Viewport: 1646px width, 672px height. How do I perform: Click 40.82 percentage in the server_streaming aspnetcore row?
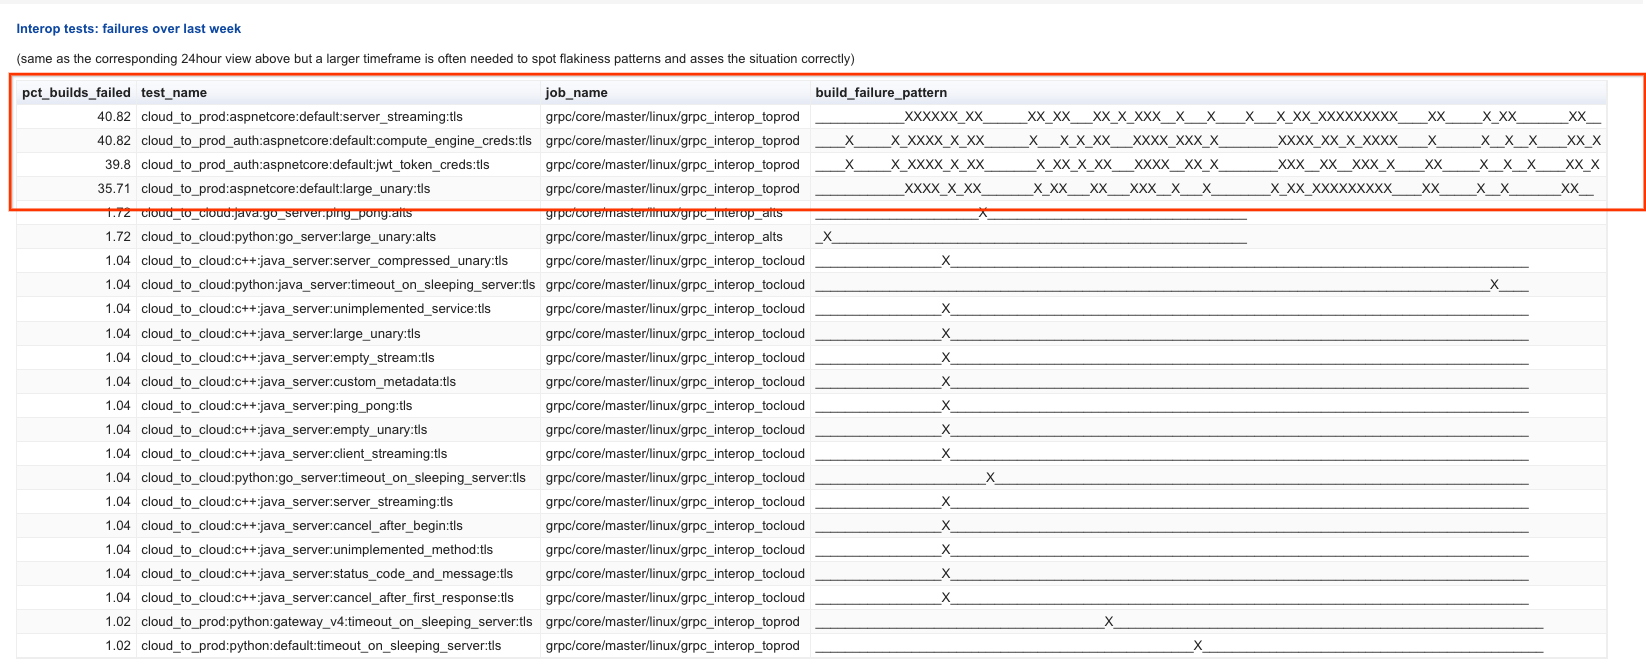[114, 117]
